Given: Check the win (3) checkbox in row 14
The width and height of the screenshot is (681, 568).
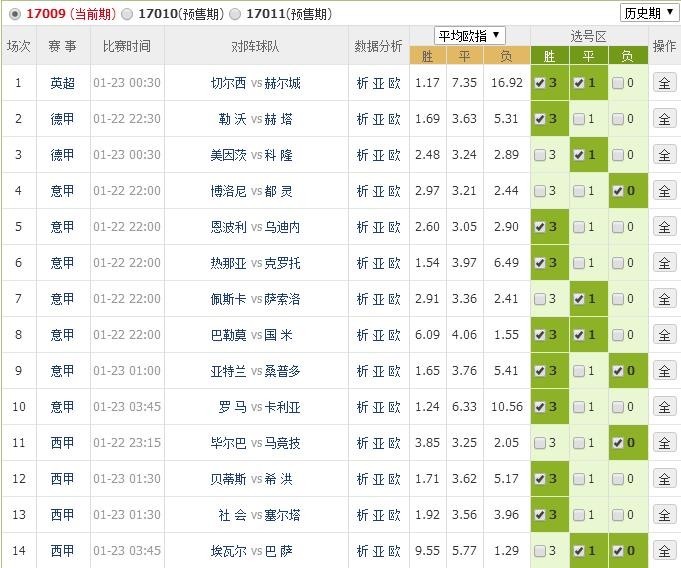Looking at the screenshot, I should pyautogui.click(x=541, y=551).
